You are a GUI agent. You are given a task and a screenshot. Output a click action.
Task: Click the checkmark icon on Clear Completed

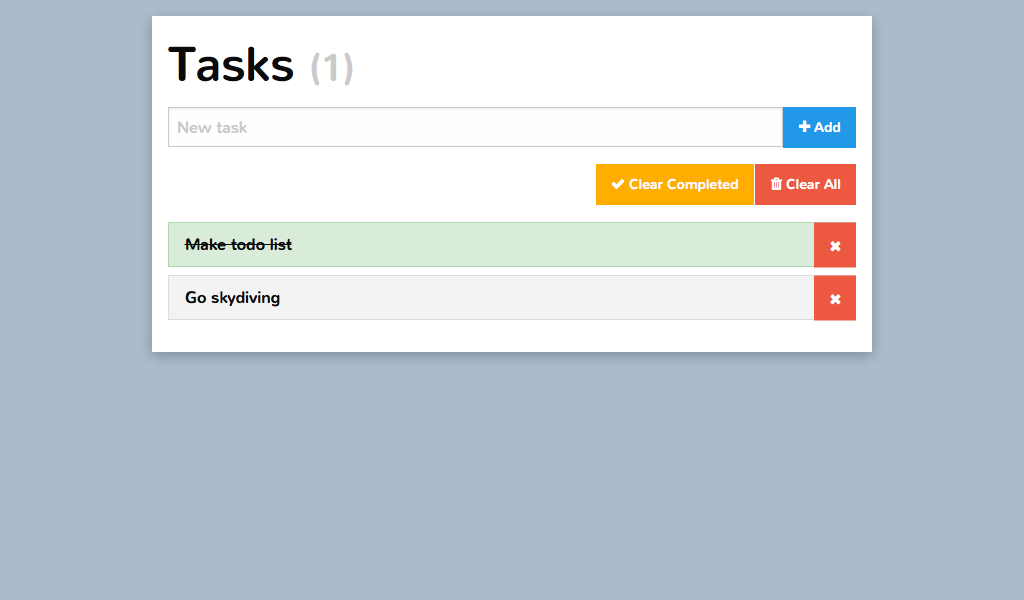pyautogui.click(x=618, y=184)
